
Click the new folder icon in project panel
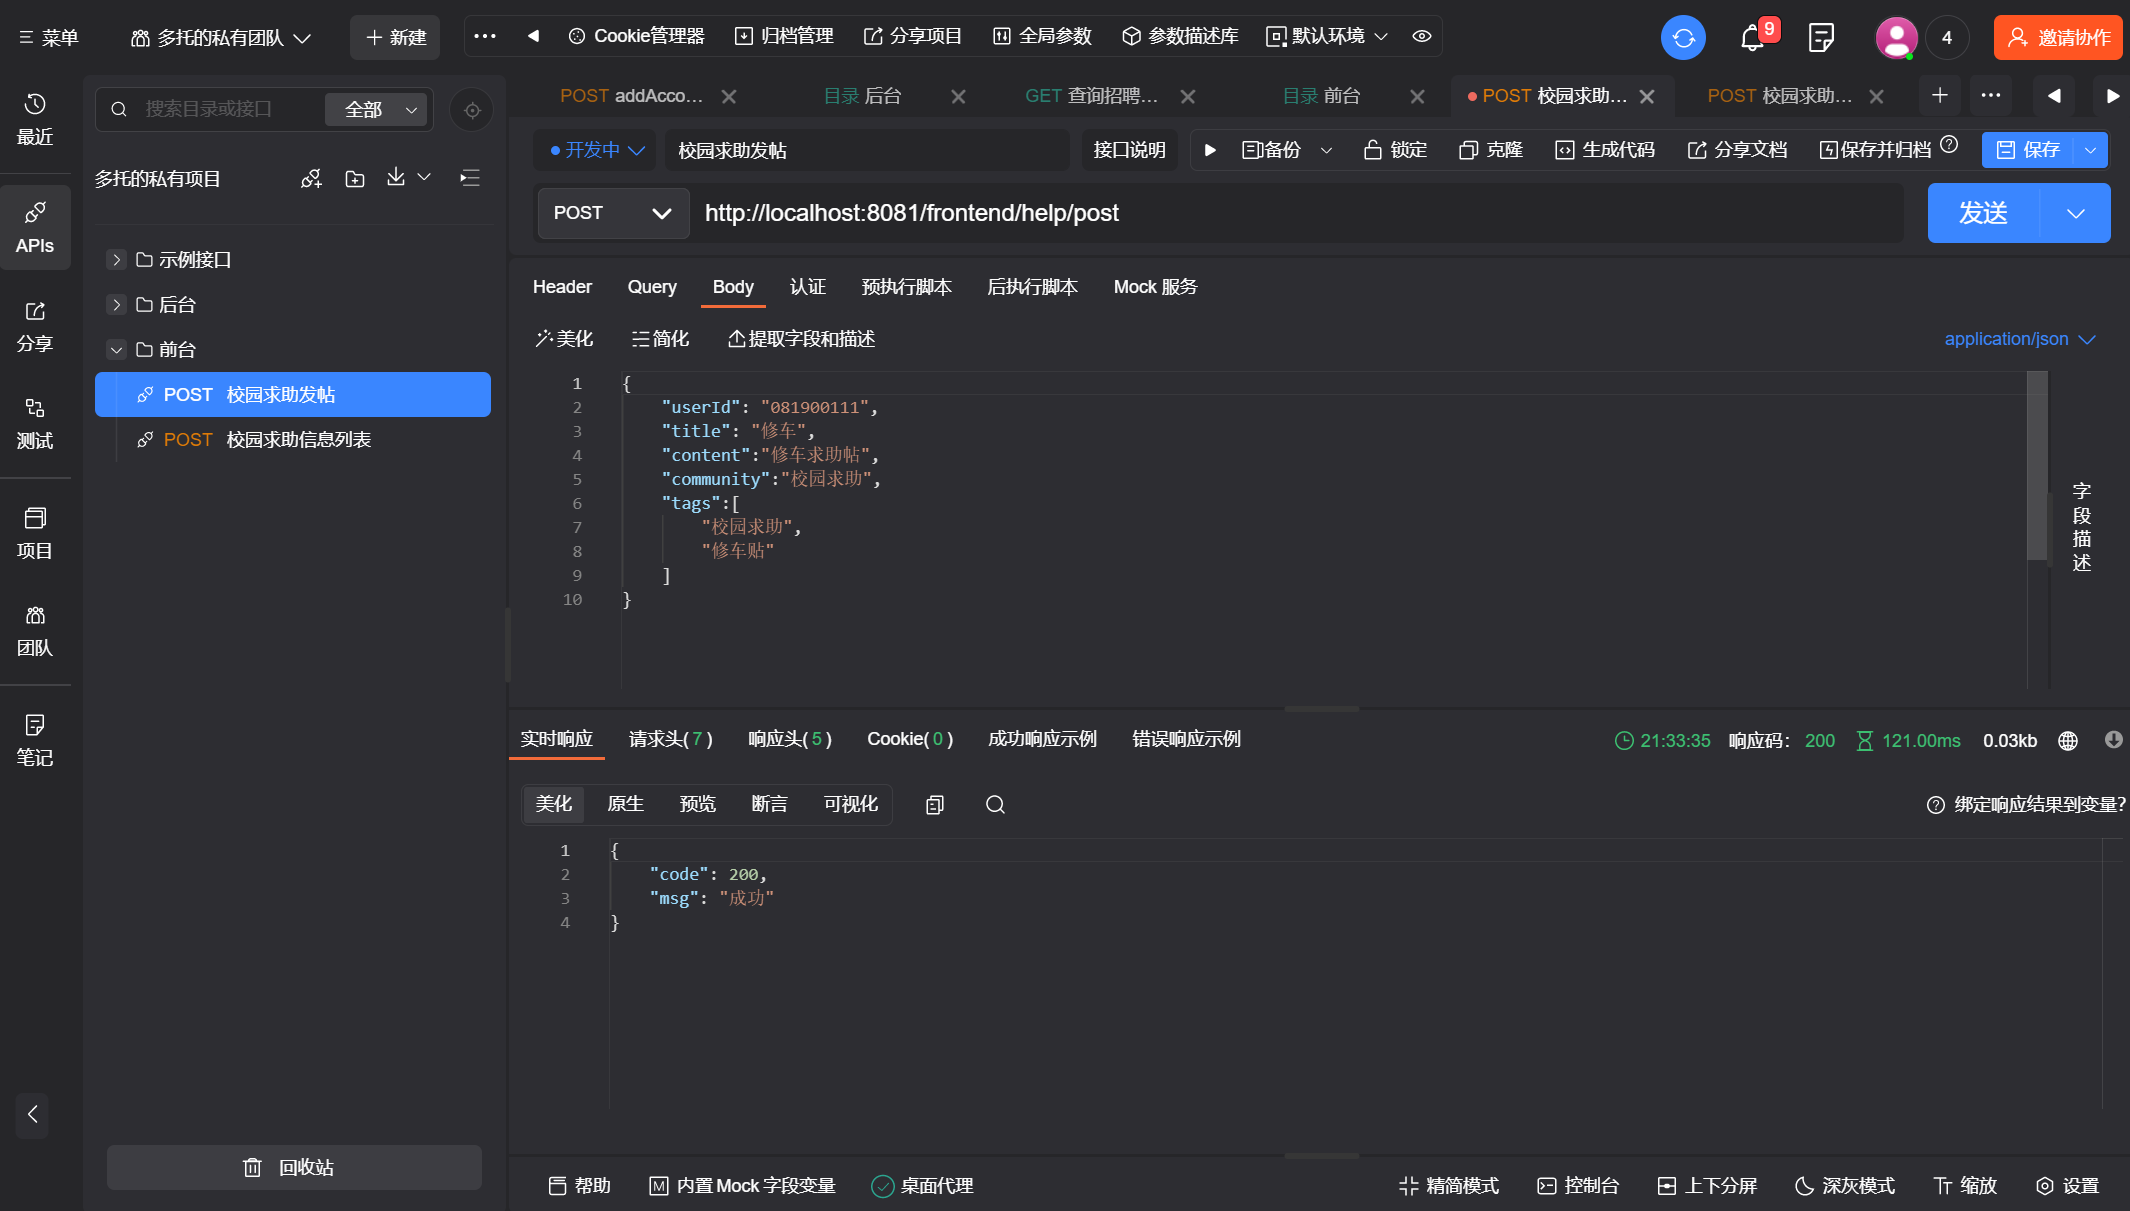click(355, 179)
